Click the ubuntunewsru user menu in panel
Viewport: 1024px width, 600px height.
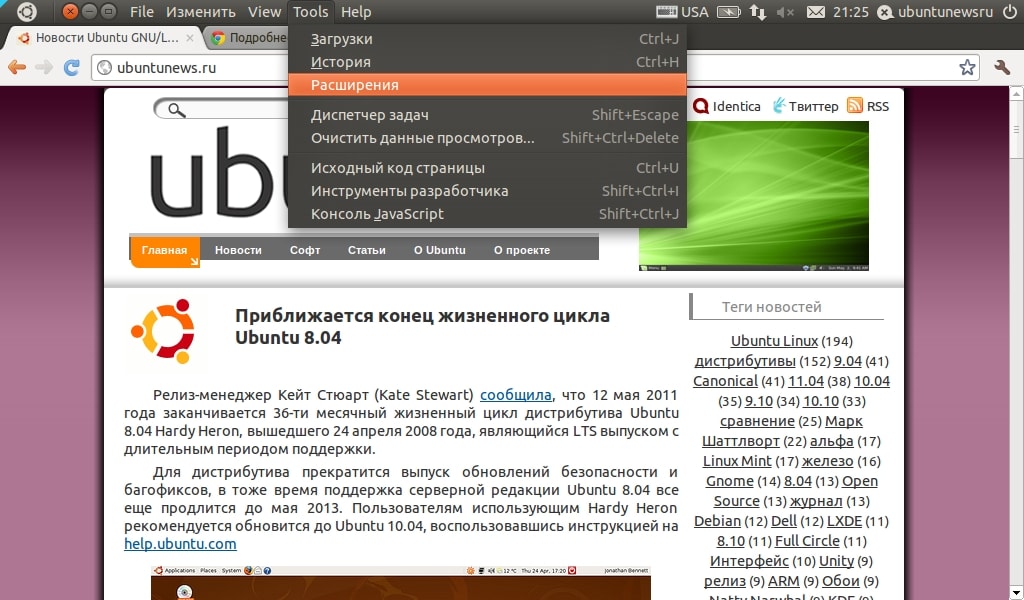point(935,12)
